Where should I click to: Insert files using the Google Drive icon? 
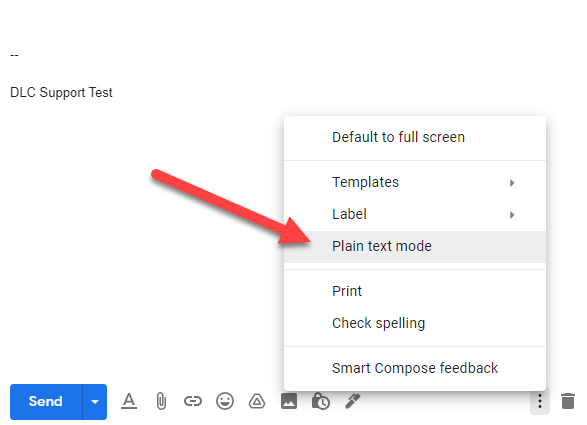click(x=257, y=401)
